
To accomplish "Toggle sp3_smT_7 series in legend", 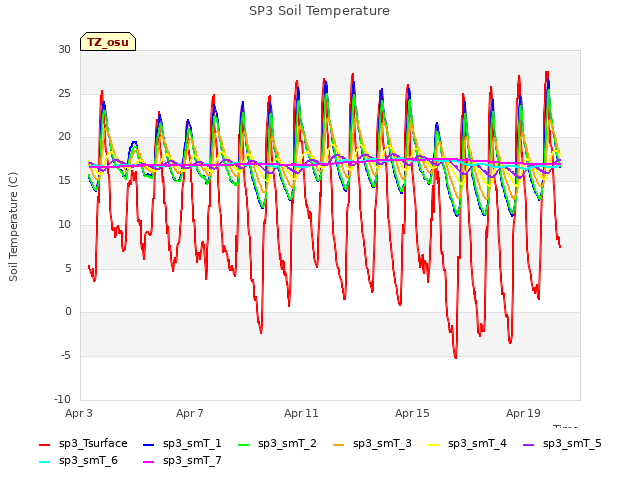I will [182, 460].
